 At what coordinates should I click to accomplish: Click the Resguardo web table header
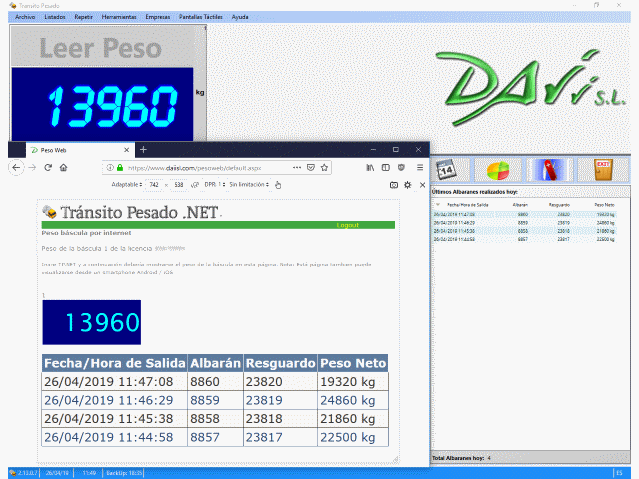coord(281,363)
